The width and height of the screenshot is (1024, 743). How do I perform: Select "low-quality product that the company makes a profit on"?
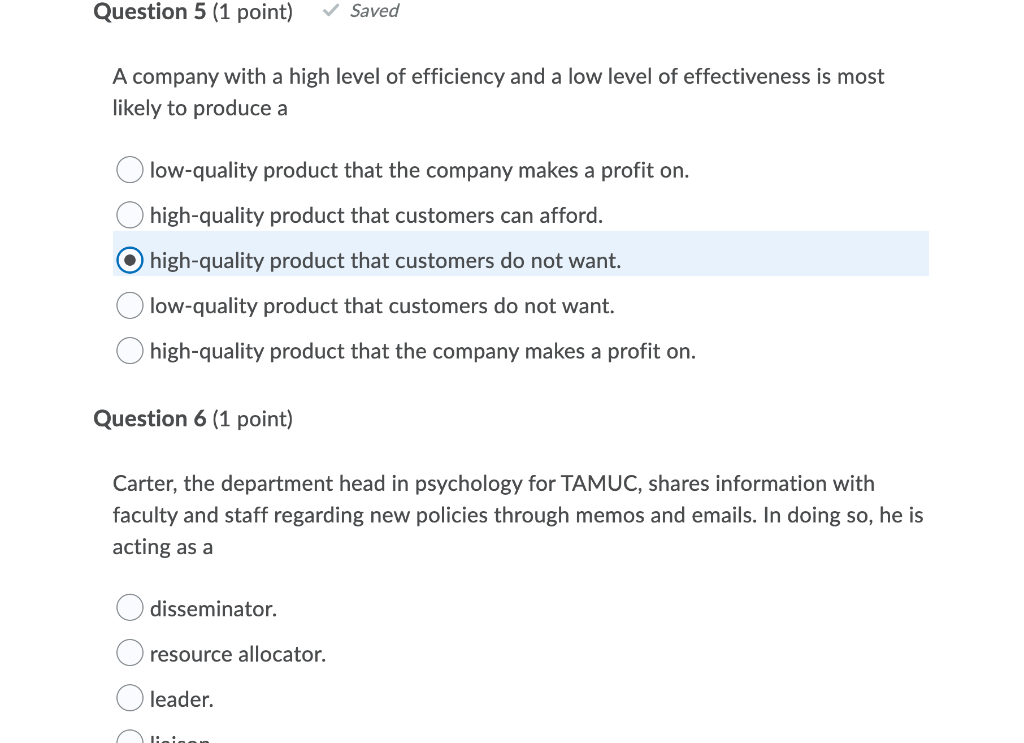[129, 169]
